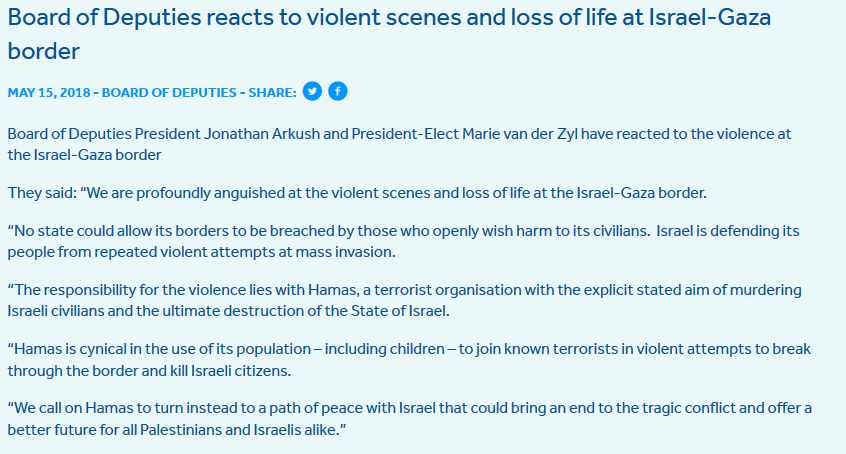The height and width of the screenshot is (454, 846).
Task: Click the paragraph starting "Hamas is cynical"
Action: click(408, 360)
